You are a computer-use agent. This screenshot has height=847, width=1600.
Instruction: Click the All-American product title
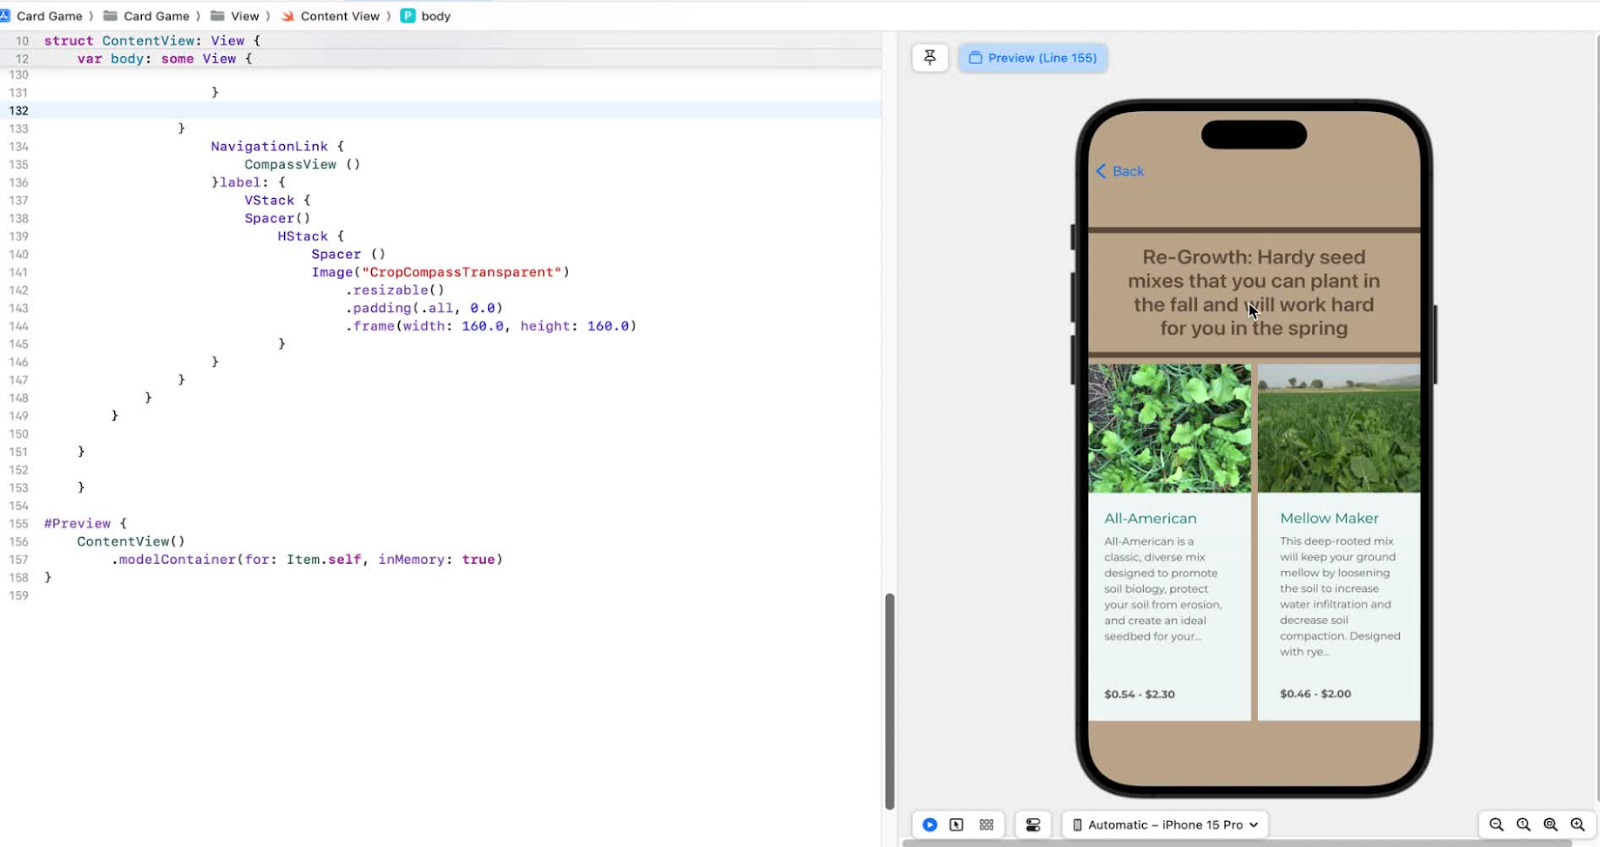(1150, 518)
